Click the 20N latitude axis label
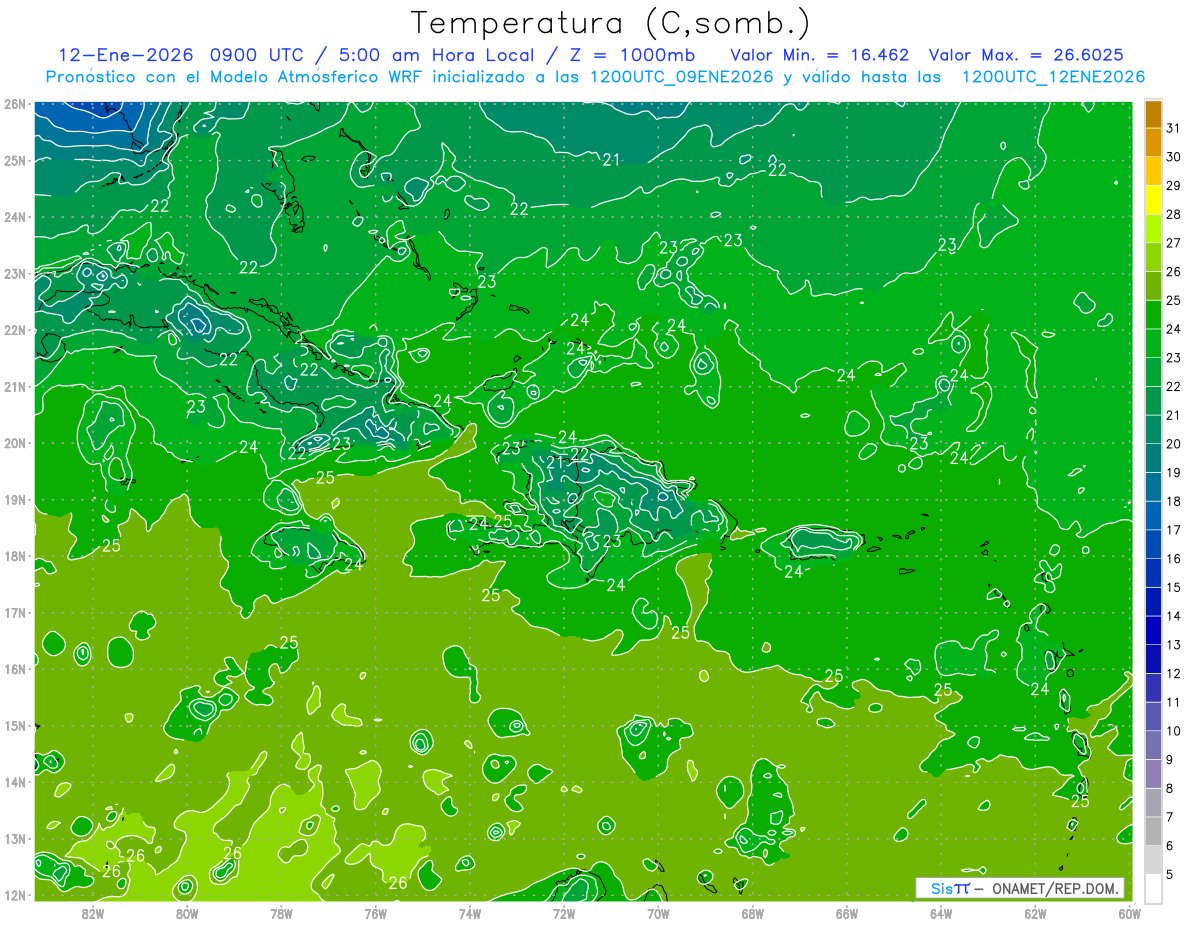 pyautogui.click(x=14, y=443)
